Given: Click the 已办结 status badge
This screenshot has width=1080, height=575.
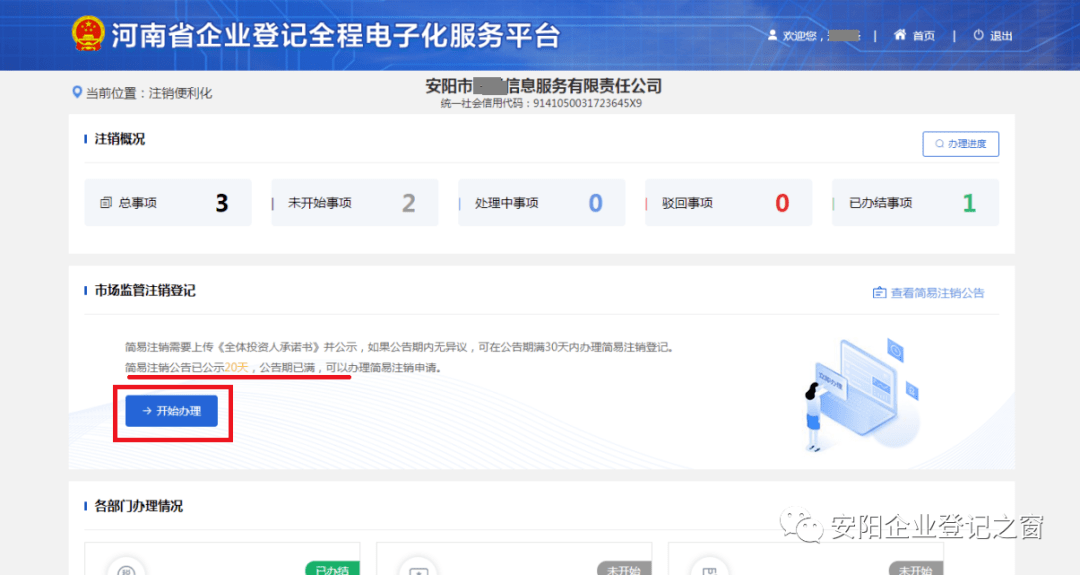Looking at the screenshot, I should point(333,568).
